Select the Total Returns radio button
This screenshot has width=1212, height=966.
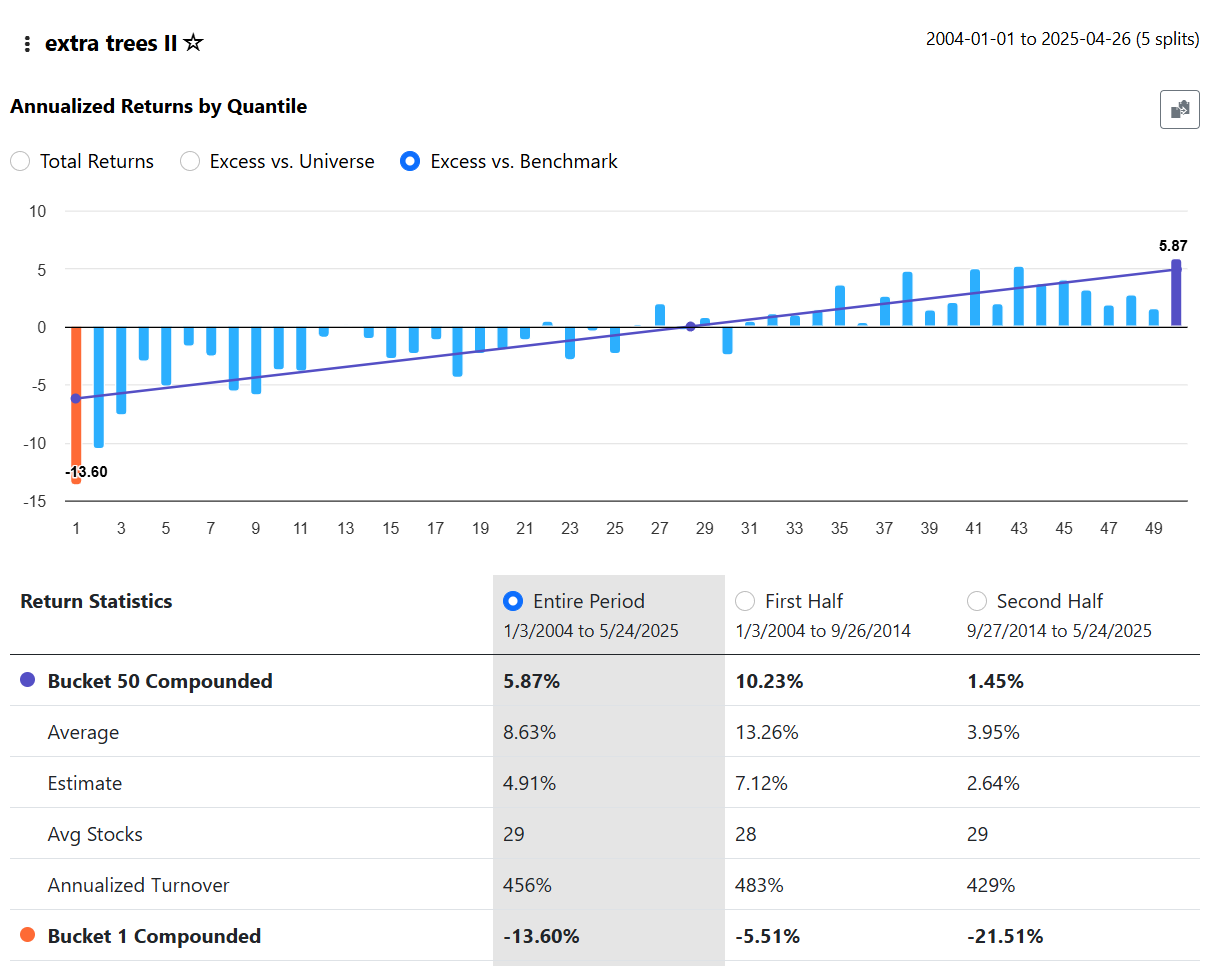pos(20,161)
